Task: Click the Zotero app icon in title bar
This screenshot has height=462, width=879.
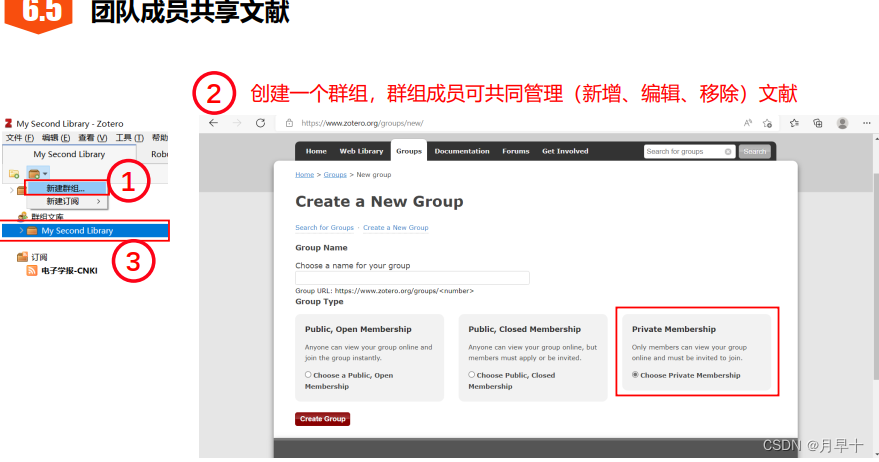Action: coord(8,123)
